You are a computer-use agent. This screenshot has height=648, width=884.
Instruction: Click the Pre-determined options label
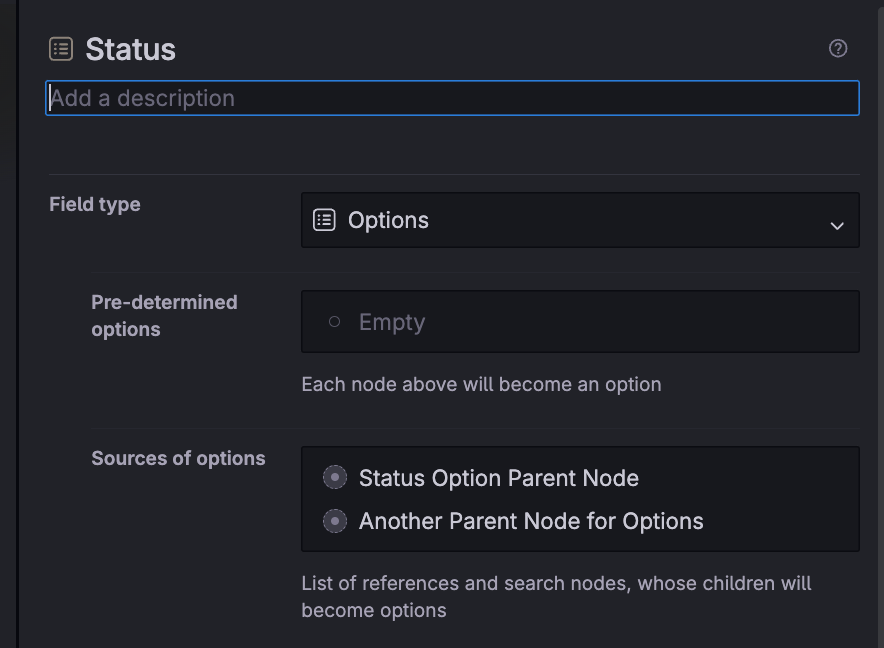[164, 315]
